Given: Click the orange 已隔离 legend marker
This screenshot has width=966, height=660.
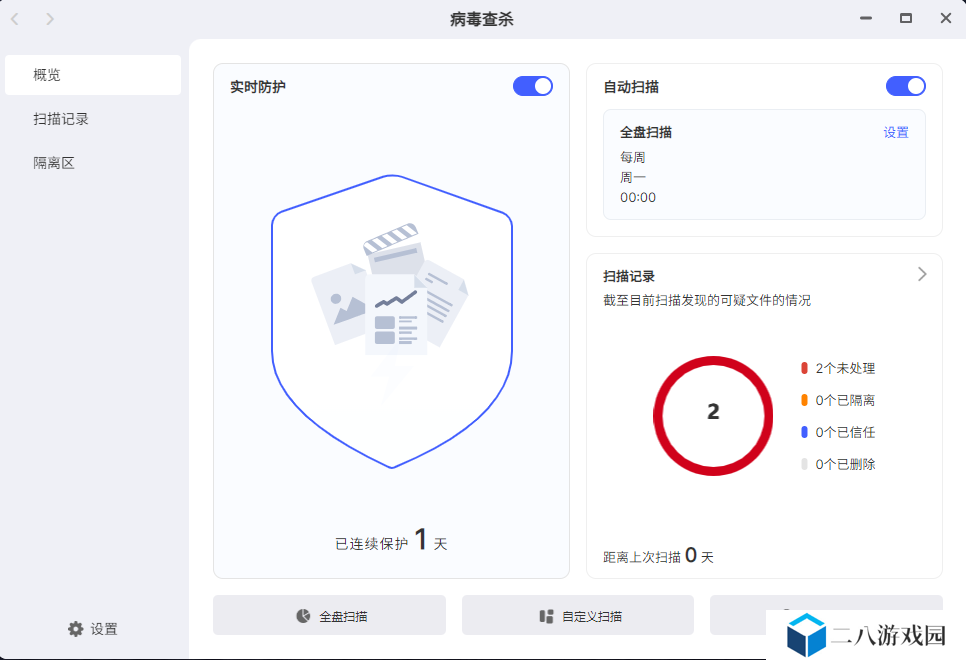Looking at the screenshot, I should (804, 400).
